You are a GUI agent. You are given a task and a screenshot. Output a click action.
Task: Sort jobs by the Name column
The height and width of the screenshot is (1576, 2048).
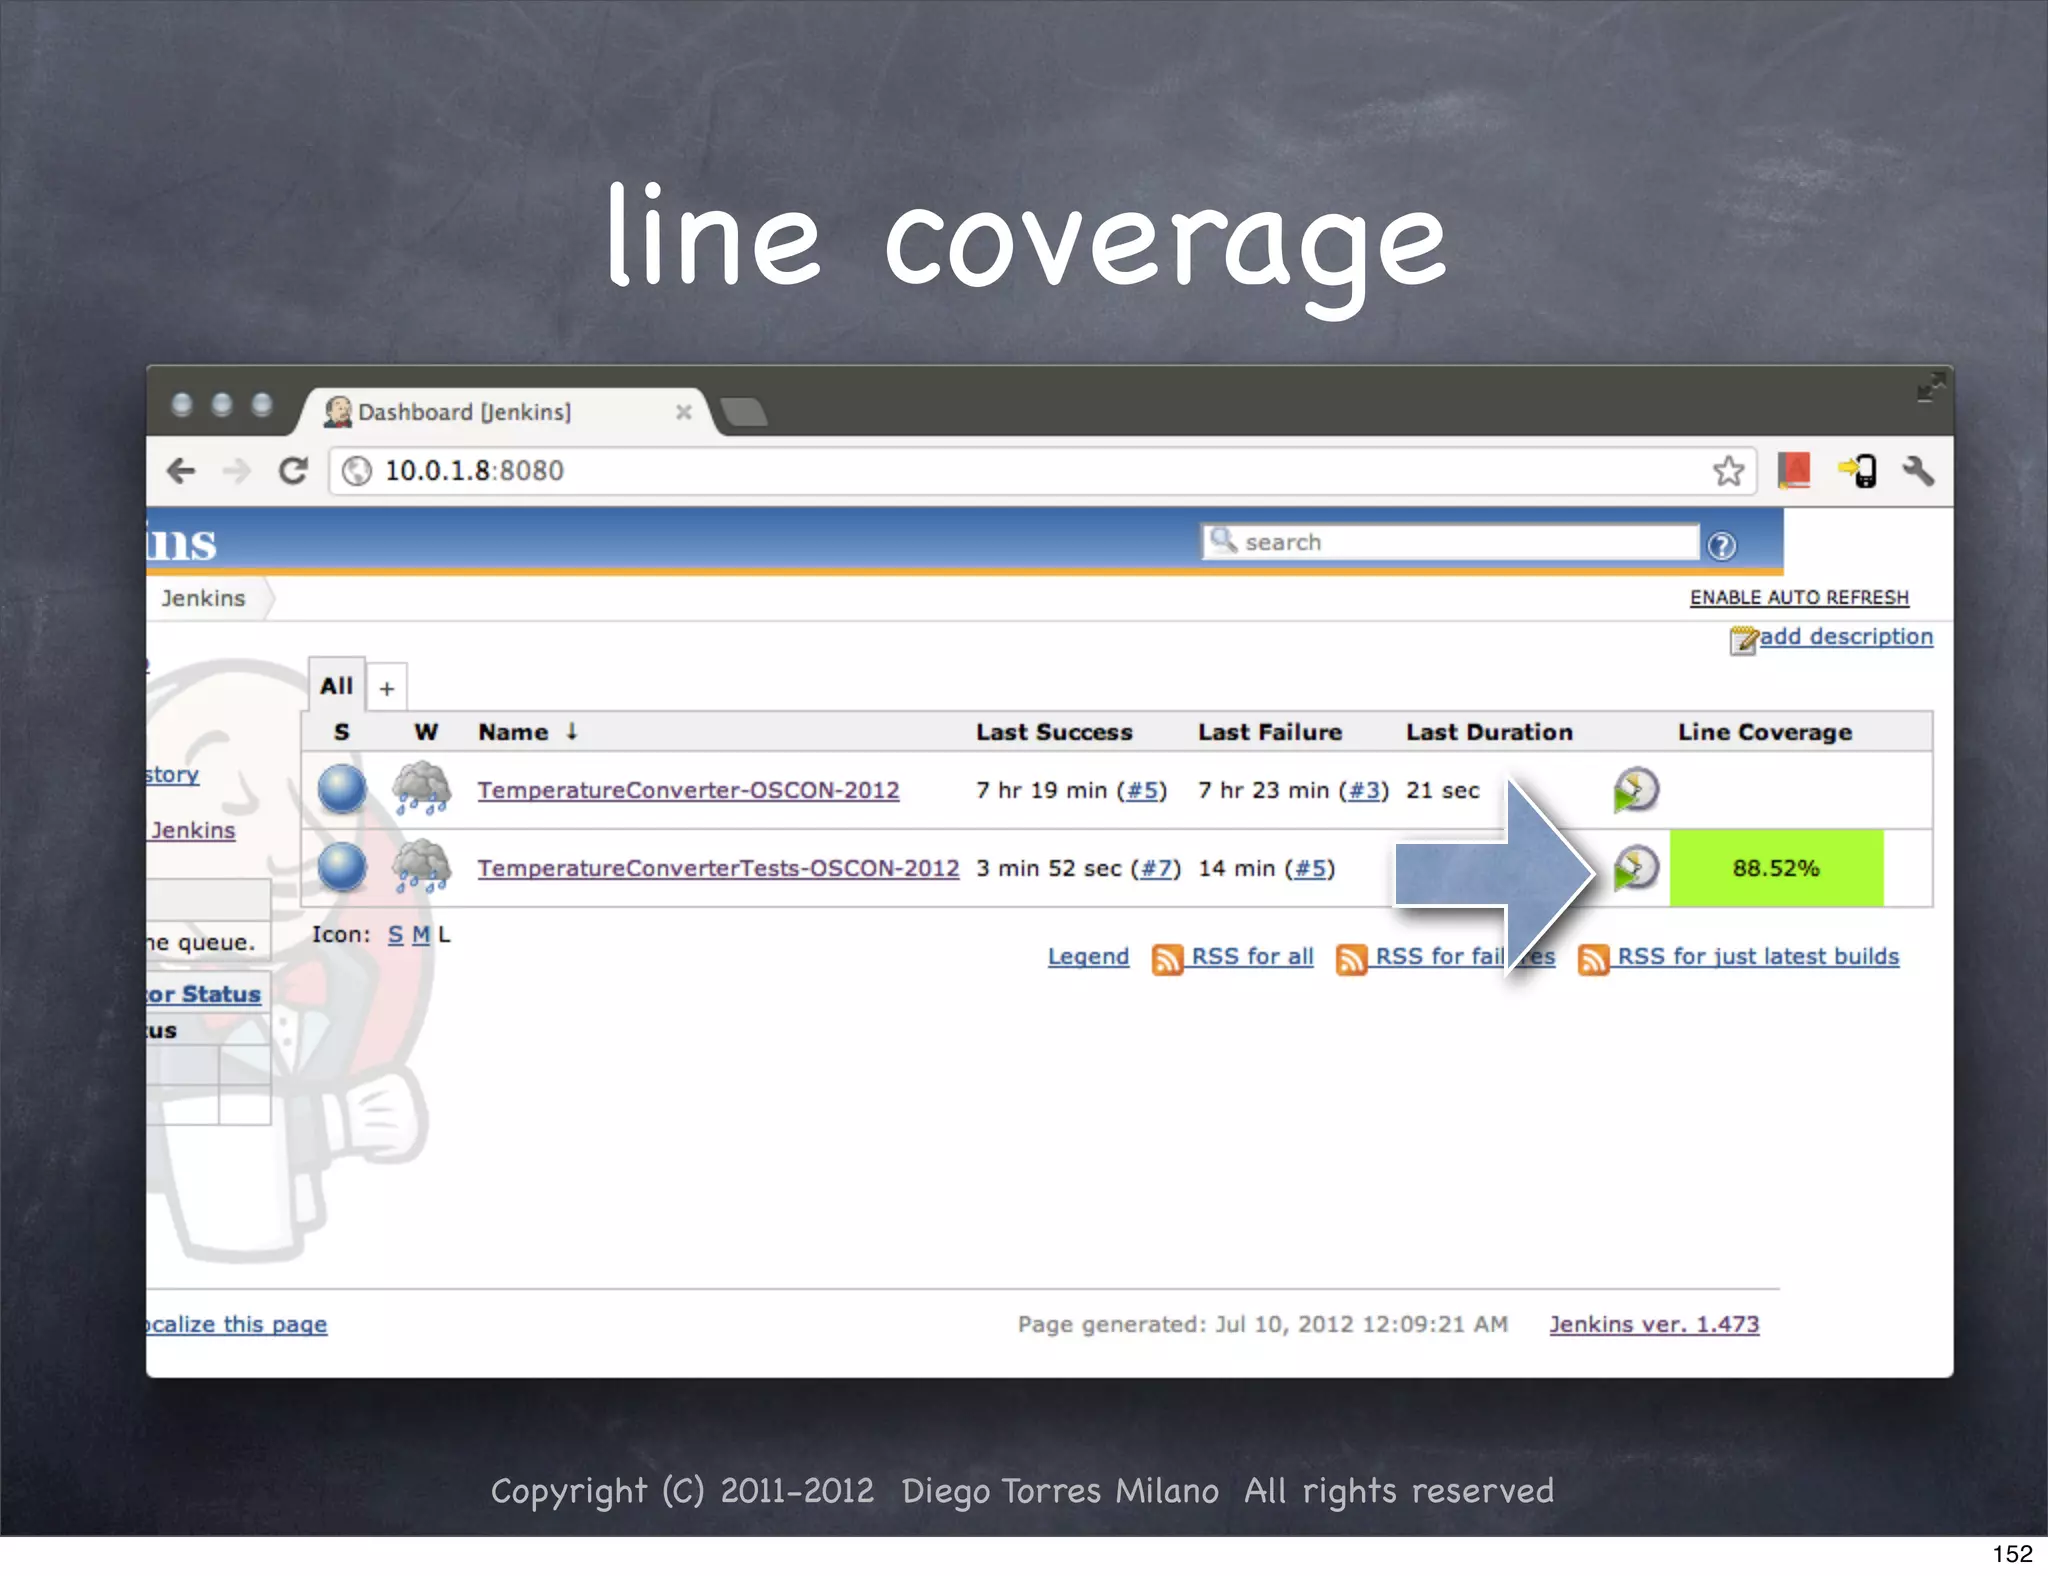point(513,732)
